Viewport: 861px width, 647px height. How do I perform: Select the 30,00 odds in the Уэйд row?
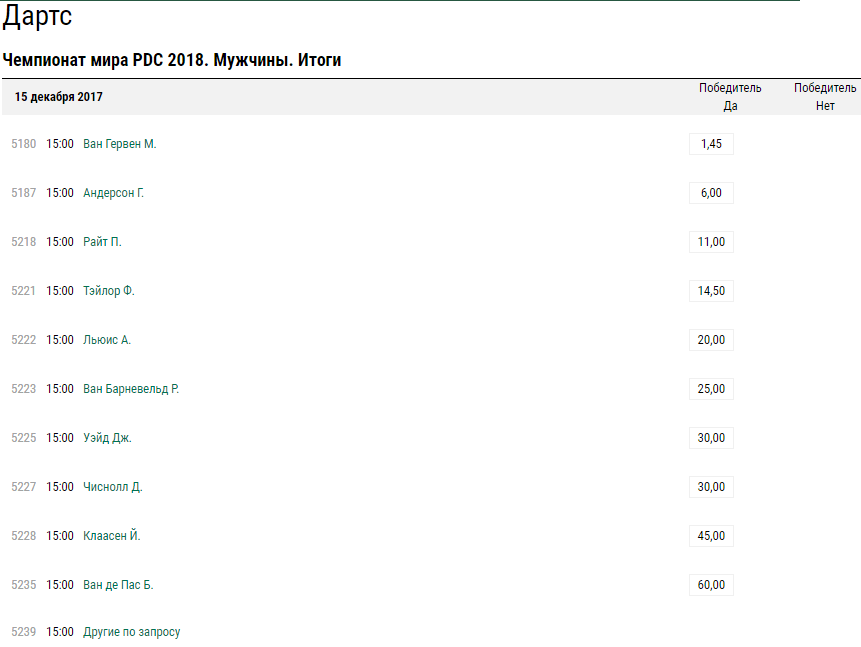[x=711, y=438]
